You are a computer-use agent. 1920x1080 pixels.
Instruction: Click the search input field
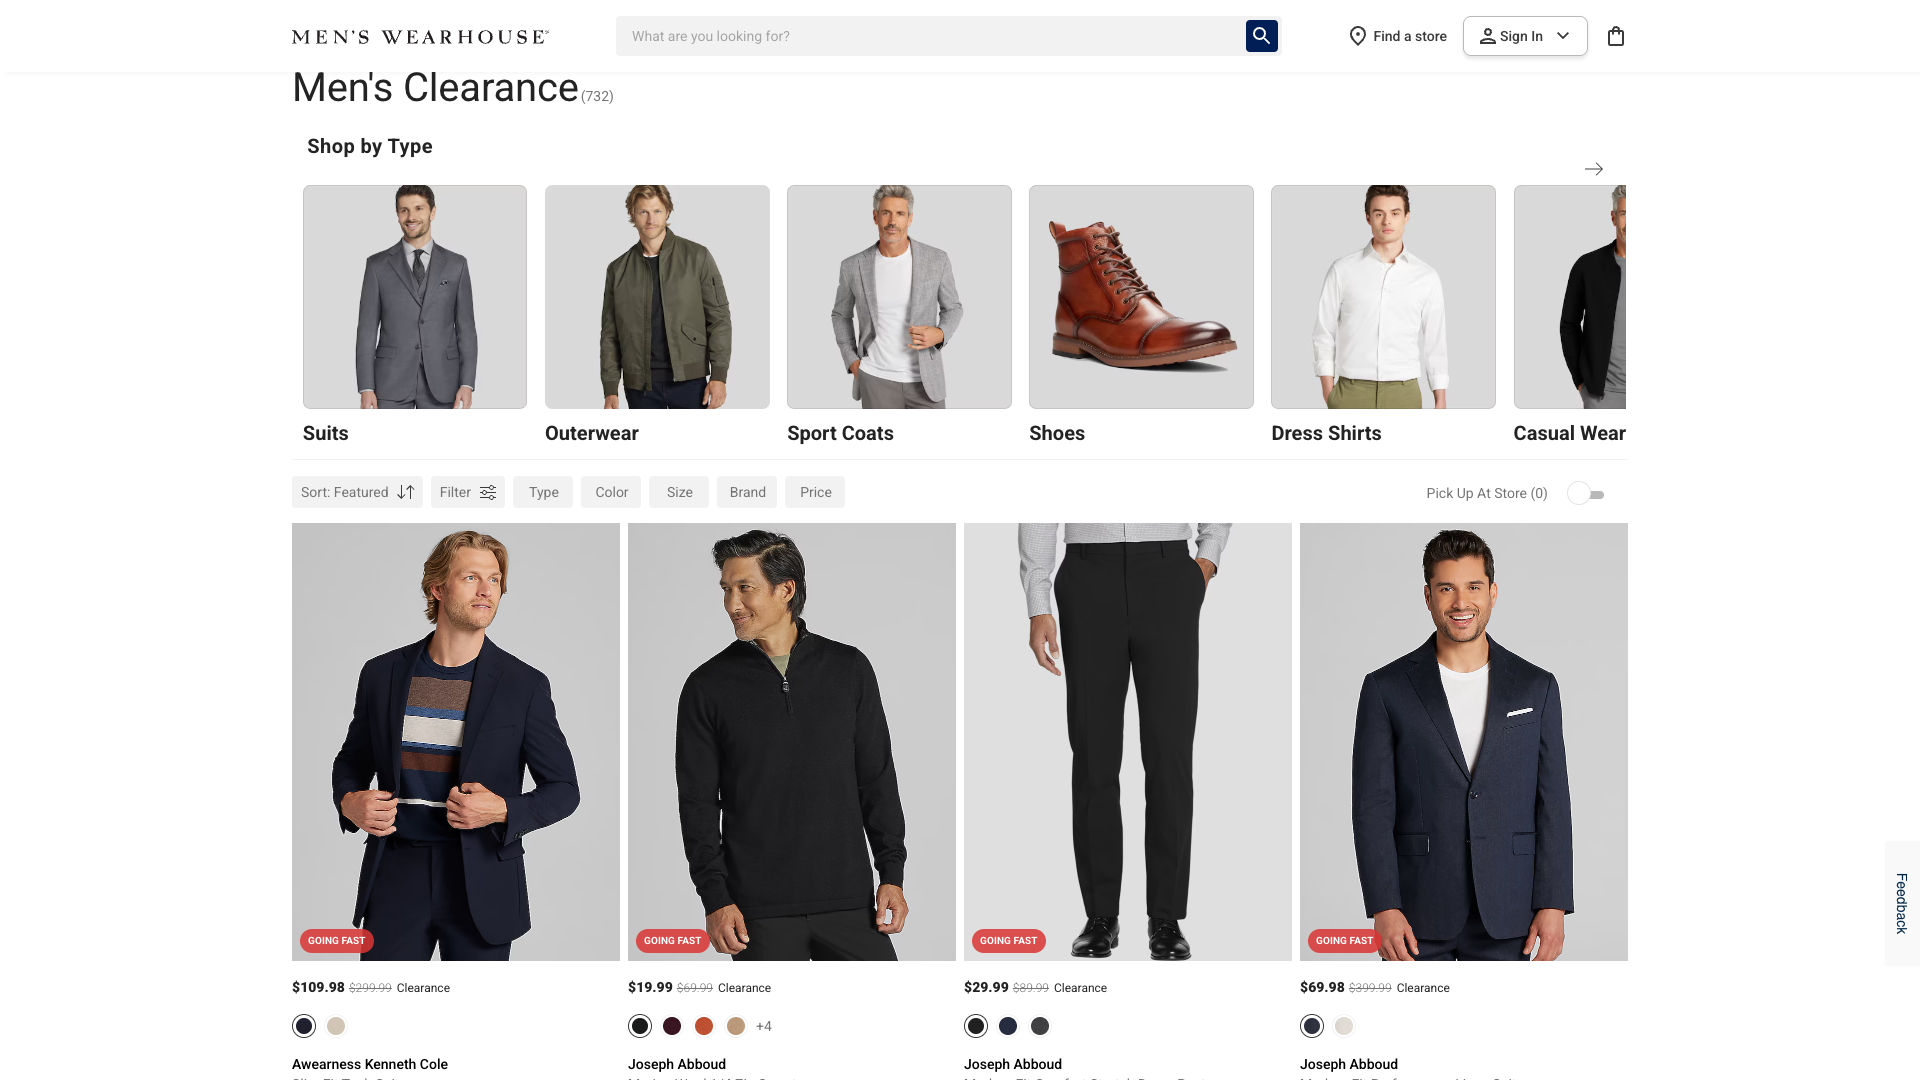[930, 36]
